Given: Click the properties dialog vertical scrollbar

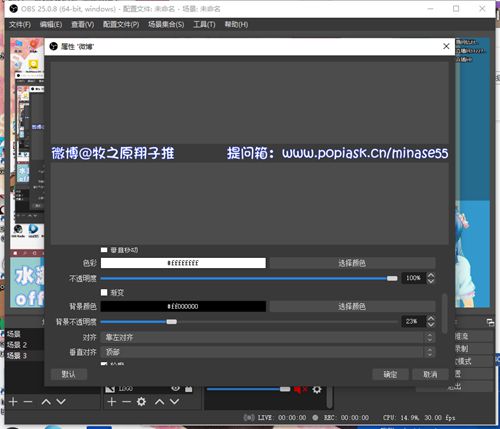Looking at the screenshot, I should 444,313.
